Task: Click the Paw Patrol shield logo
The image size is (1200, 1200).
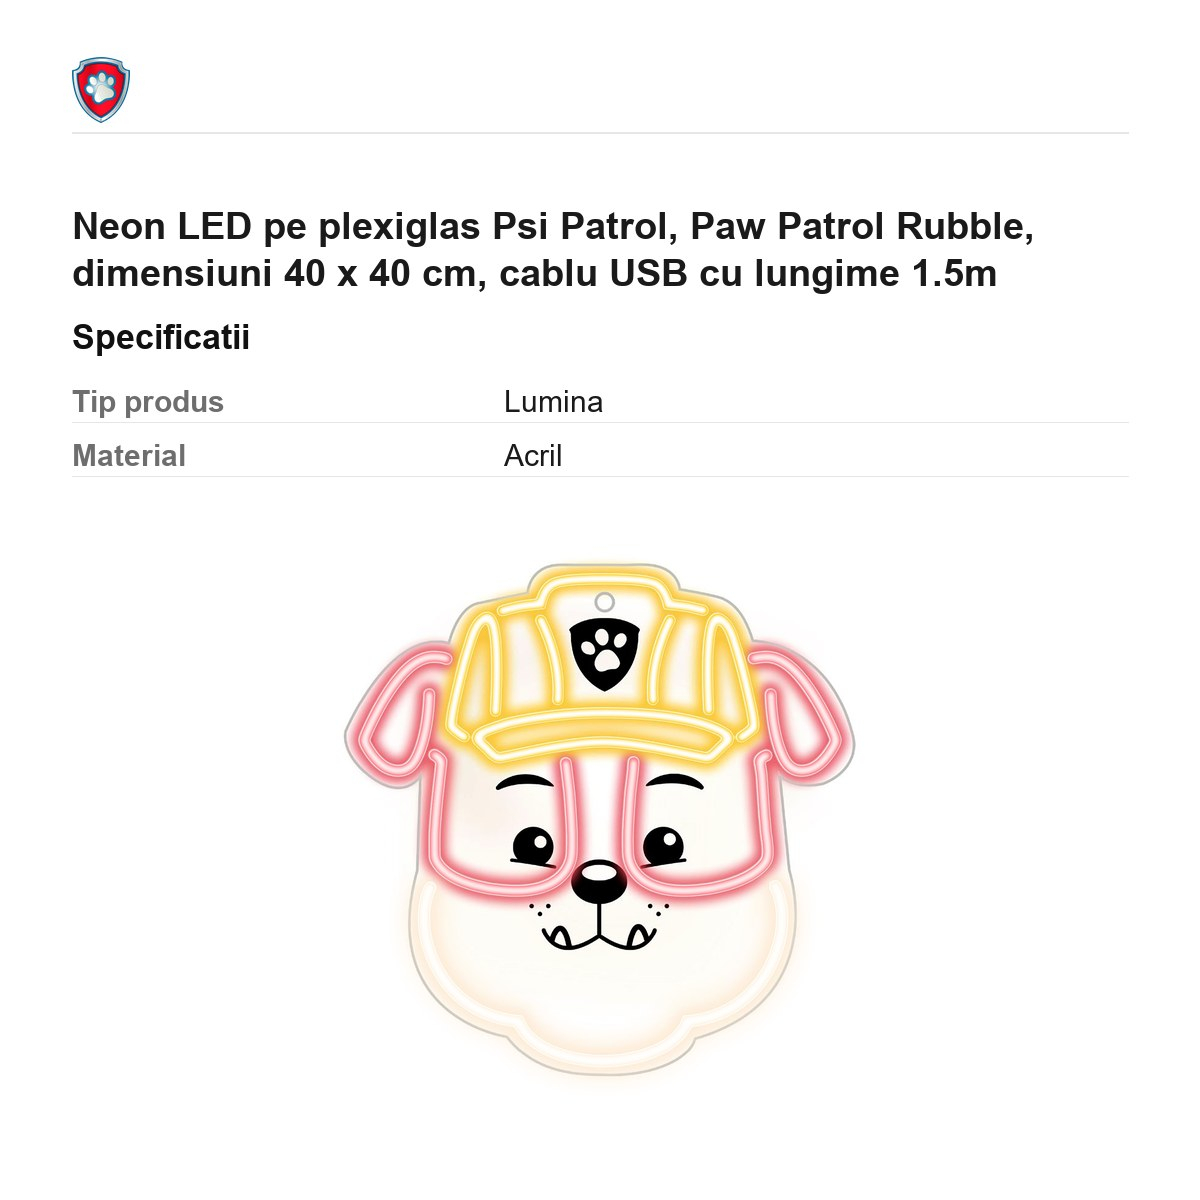Action: point(101,90)
